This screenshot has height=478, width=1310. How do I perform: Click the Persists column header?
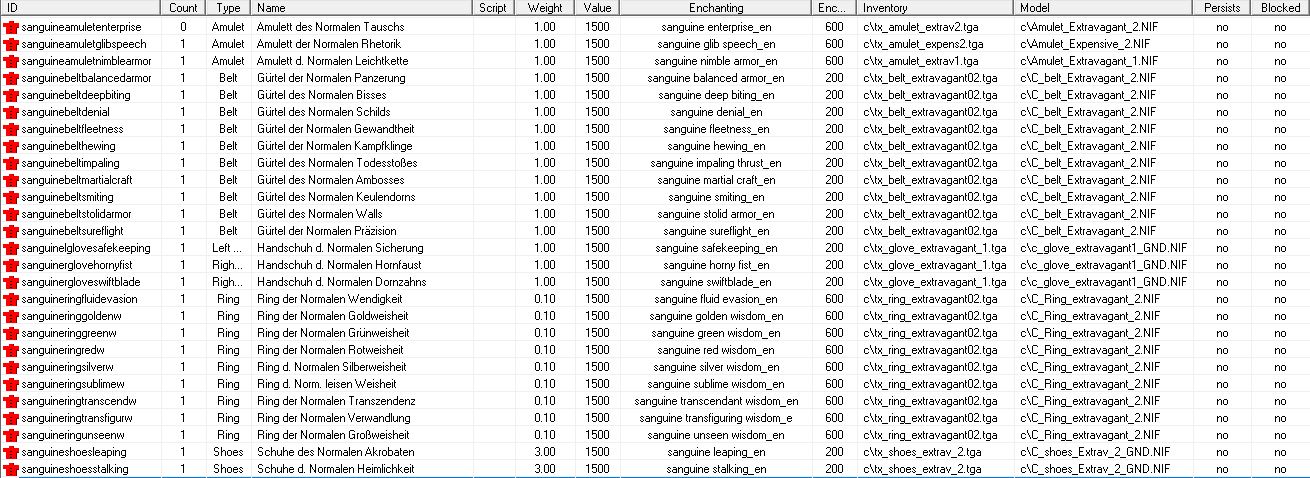click(x=1222, y=8)
